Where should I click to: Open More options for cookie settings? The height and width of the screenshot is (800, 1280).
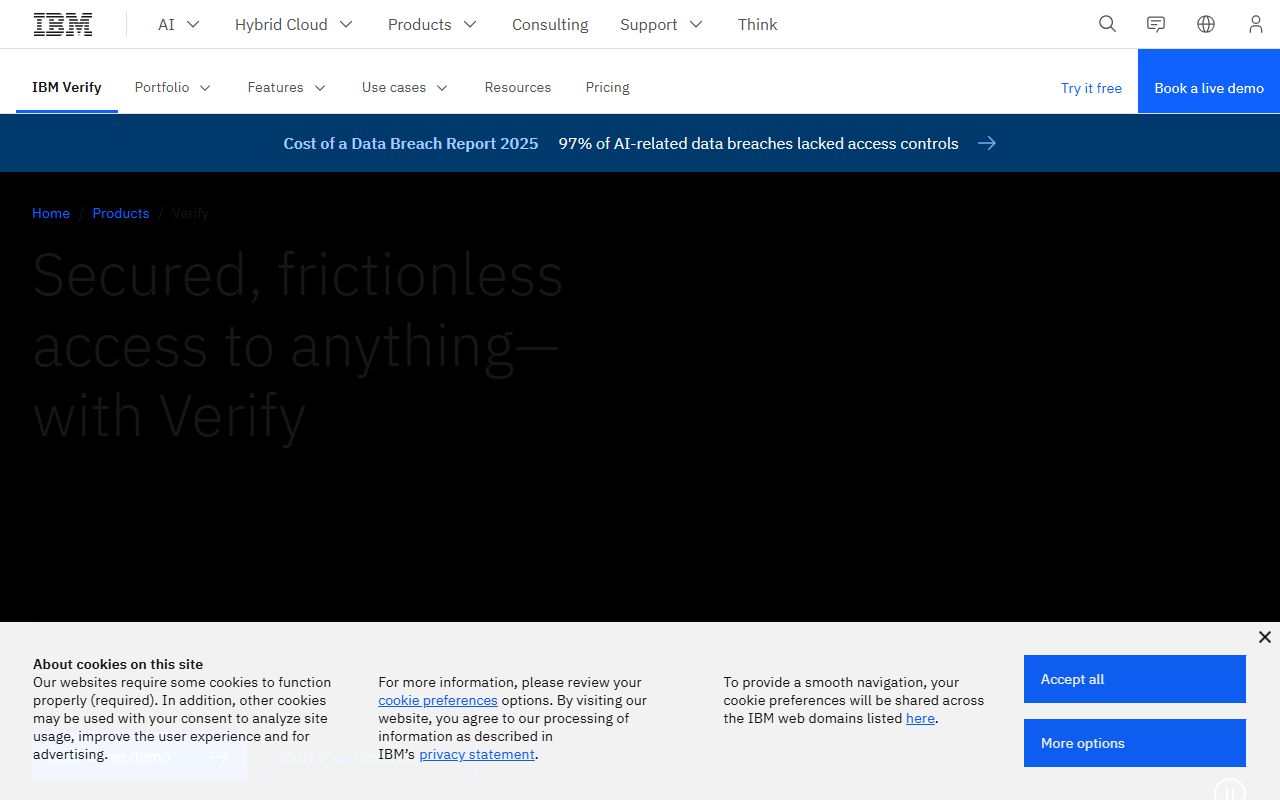tap(1134, 743)
